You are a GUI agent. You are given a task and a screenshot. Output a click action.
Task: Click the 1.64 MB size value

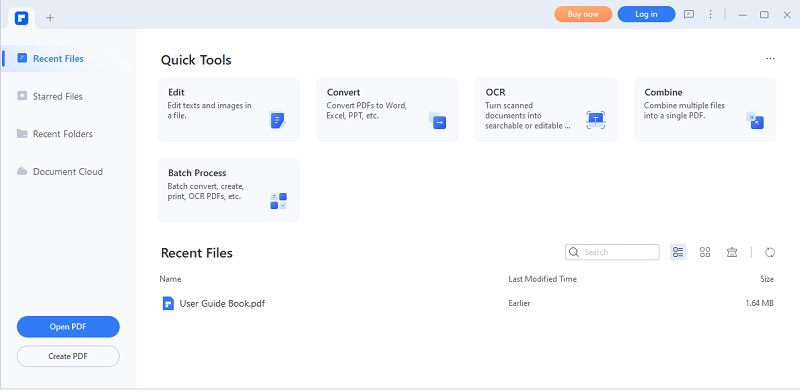coord(760,303)
